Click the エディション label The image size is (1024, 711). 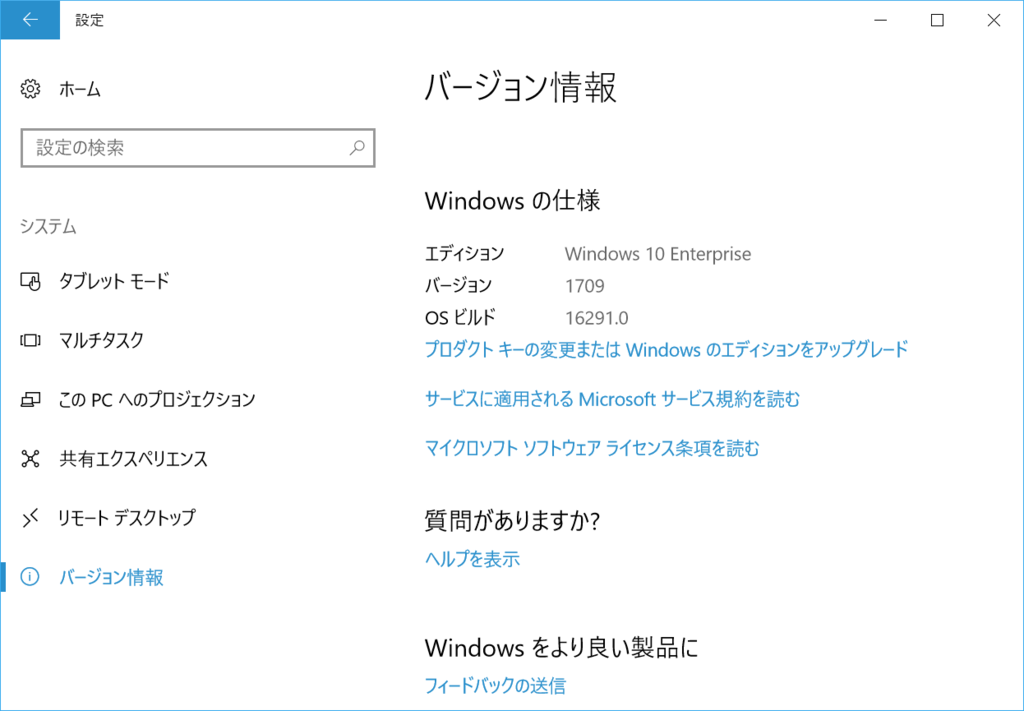click(464, 253)
